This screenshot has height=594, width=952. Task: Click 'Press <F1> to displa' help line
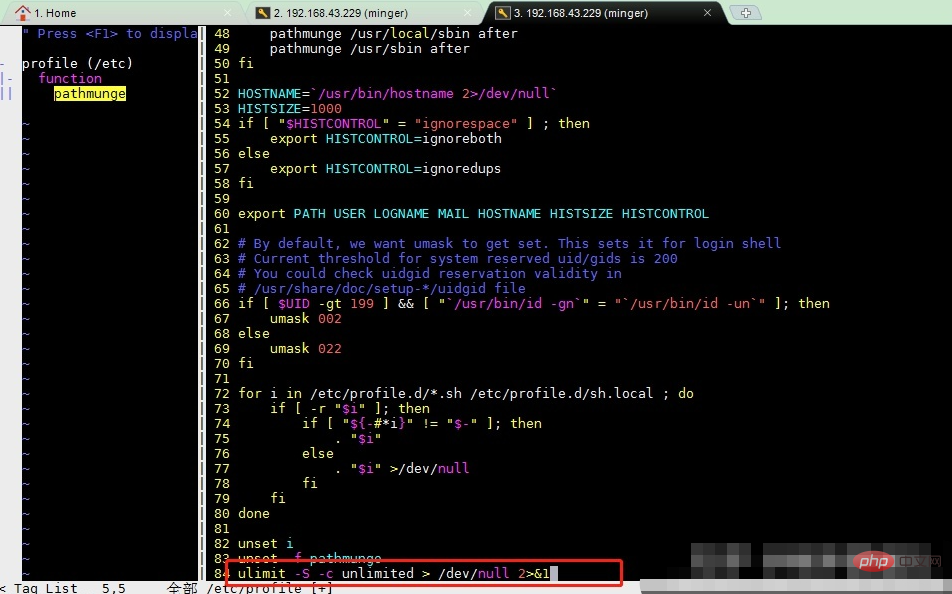[110, 33]
